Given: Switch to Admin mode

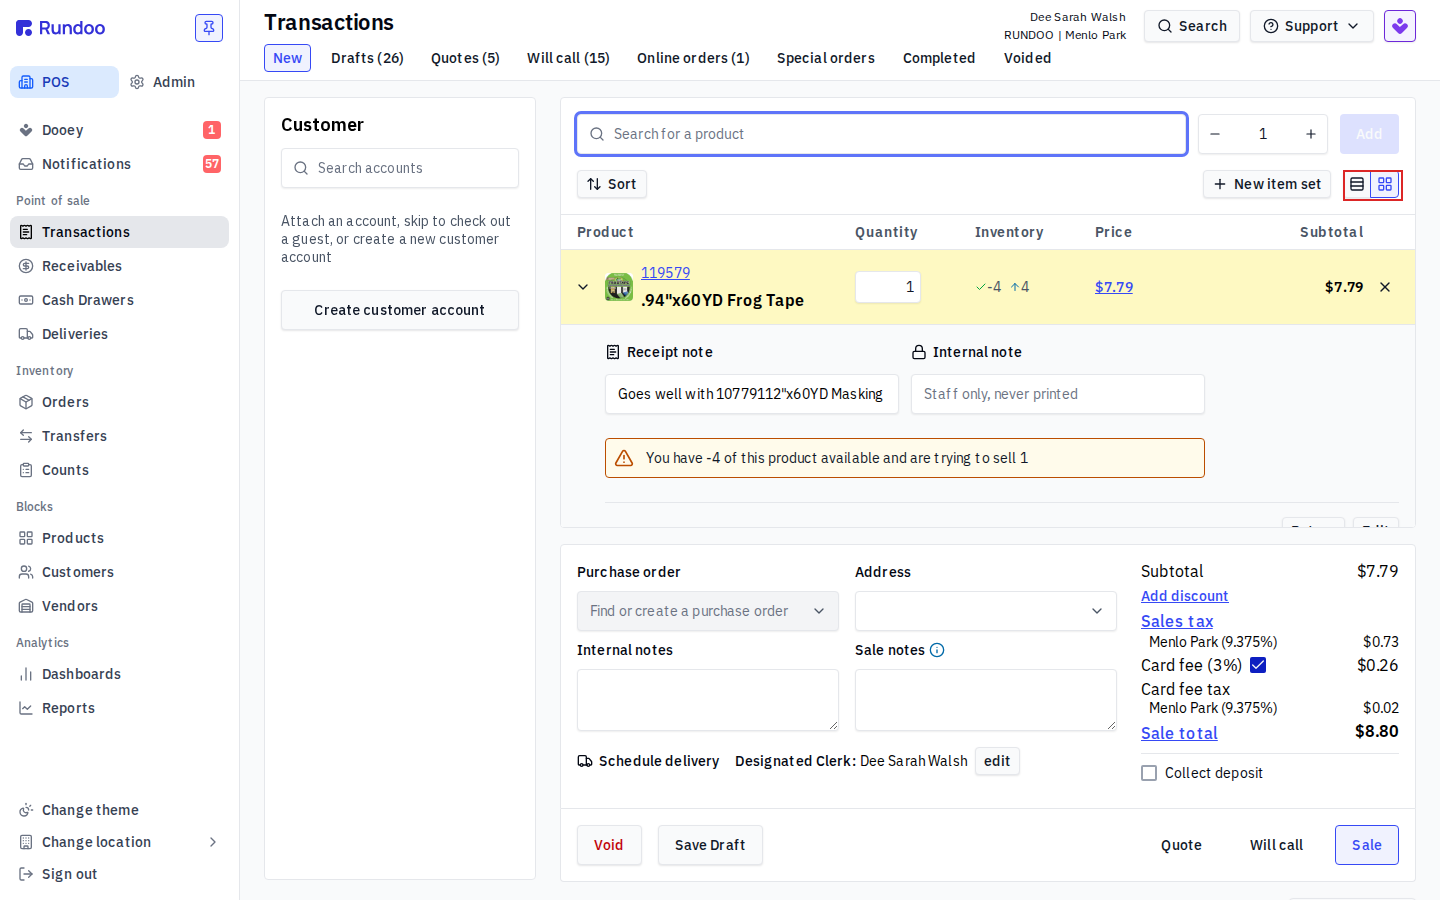Looking at the screenshot, I should pos(174,82).
